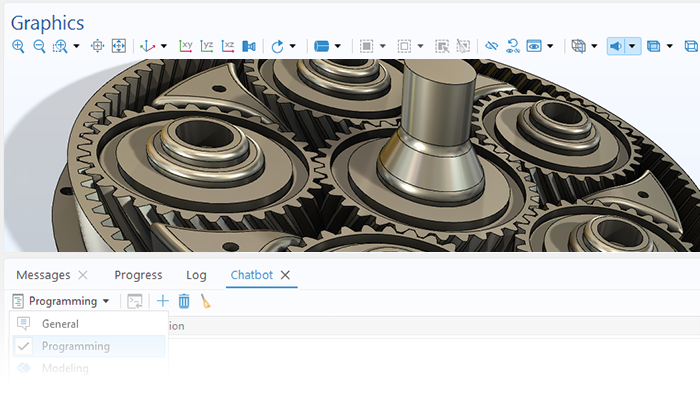Viewport: 700px width, 400px height.
Task: Click the plus new conversation icon
Action: coord(163,301)
